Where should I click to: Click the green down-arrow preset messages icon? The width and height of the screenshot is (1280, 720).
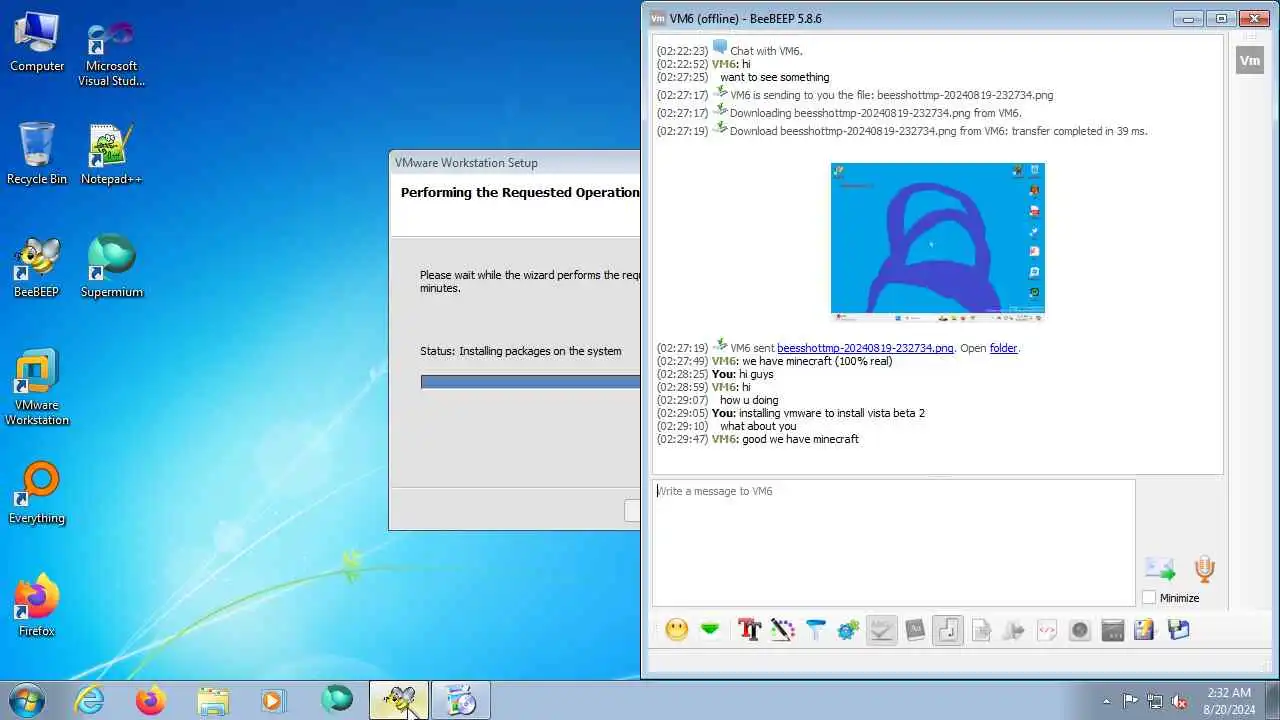710,630
